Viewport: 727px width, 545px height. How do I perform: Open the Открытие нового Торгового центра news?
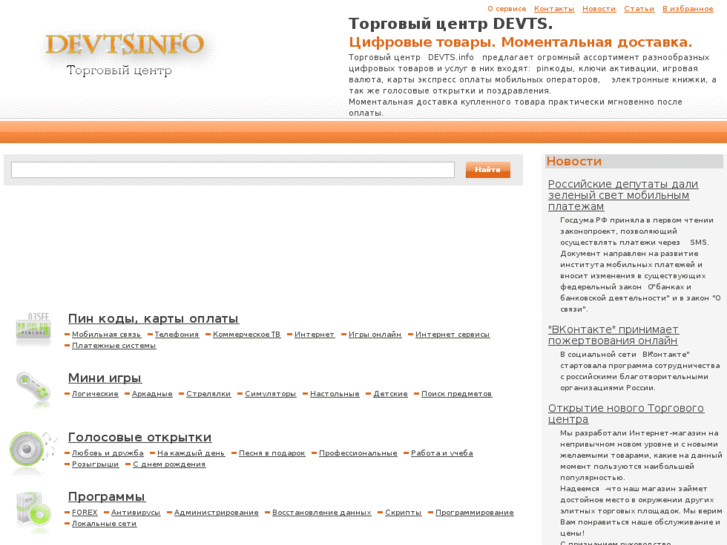point(626,414)
